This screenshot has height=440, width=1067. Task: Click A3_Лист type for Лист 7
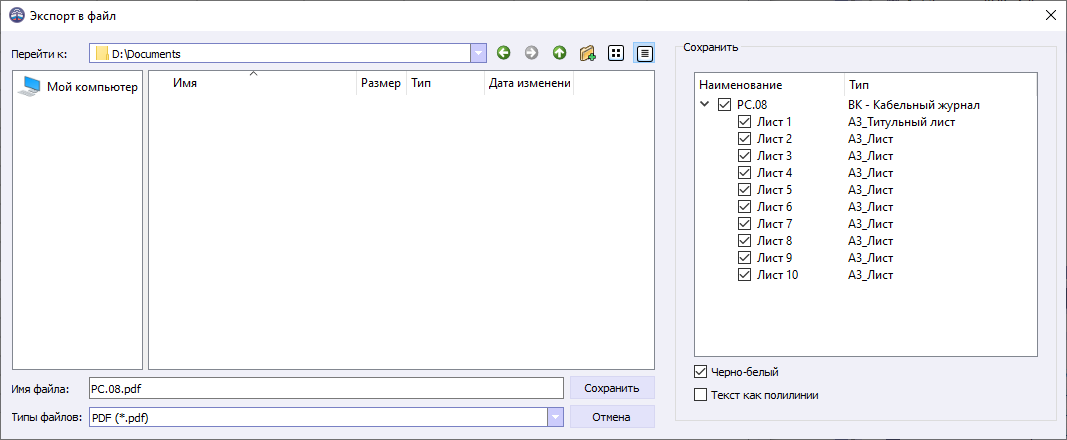coord(870,224)
